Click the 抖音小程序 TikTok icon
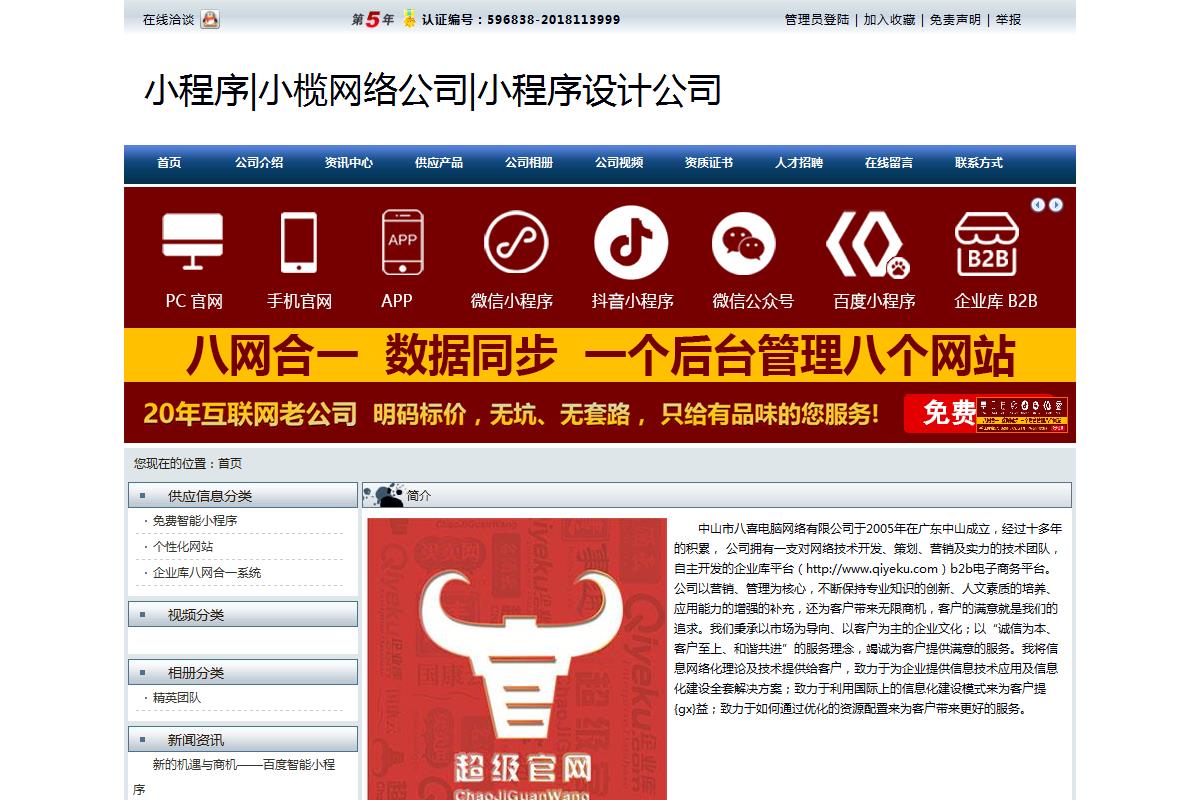 [631, 242]
